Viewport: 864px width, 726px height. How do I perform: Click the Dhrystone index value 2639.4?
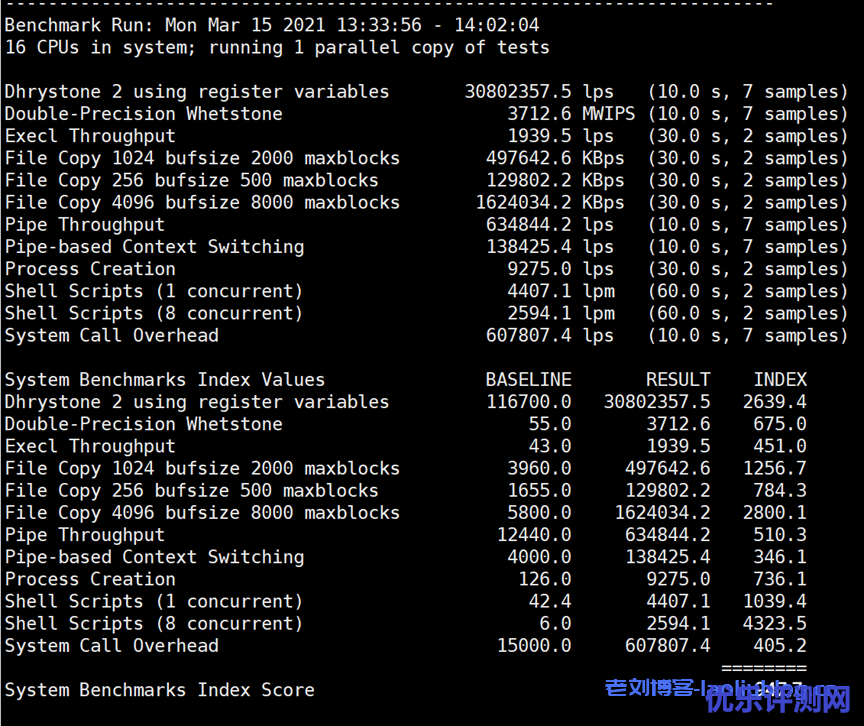tap(774, 402)
